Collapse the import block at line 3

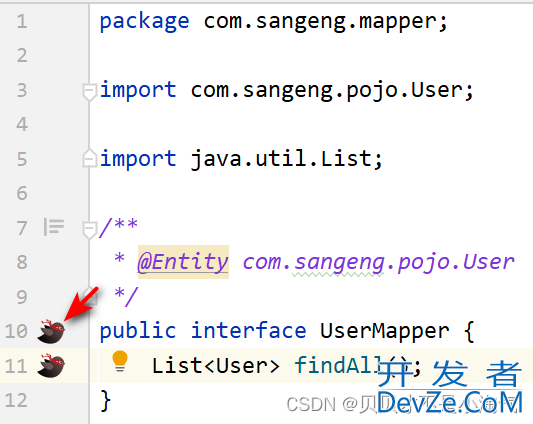point(89,92)
